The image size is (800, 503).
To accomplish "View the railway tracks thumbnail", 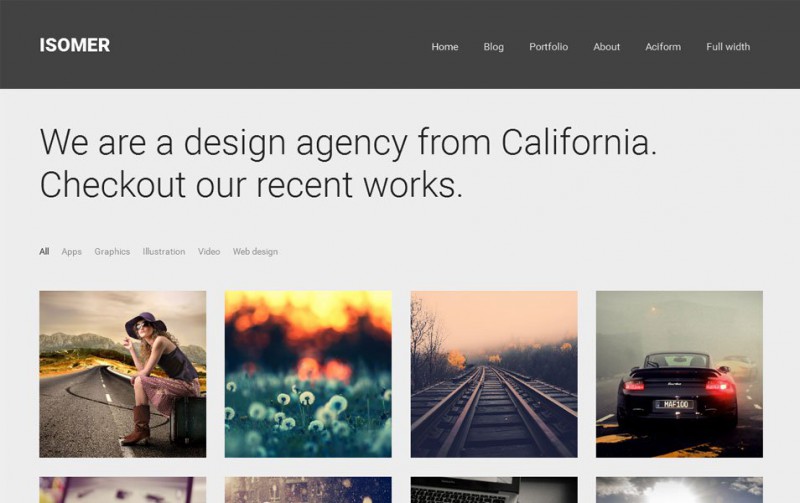I will [x=494, y=374].
